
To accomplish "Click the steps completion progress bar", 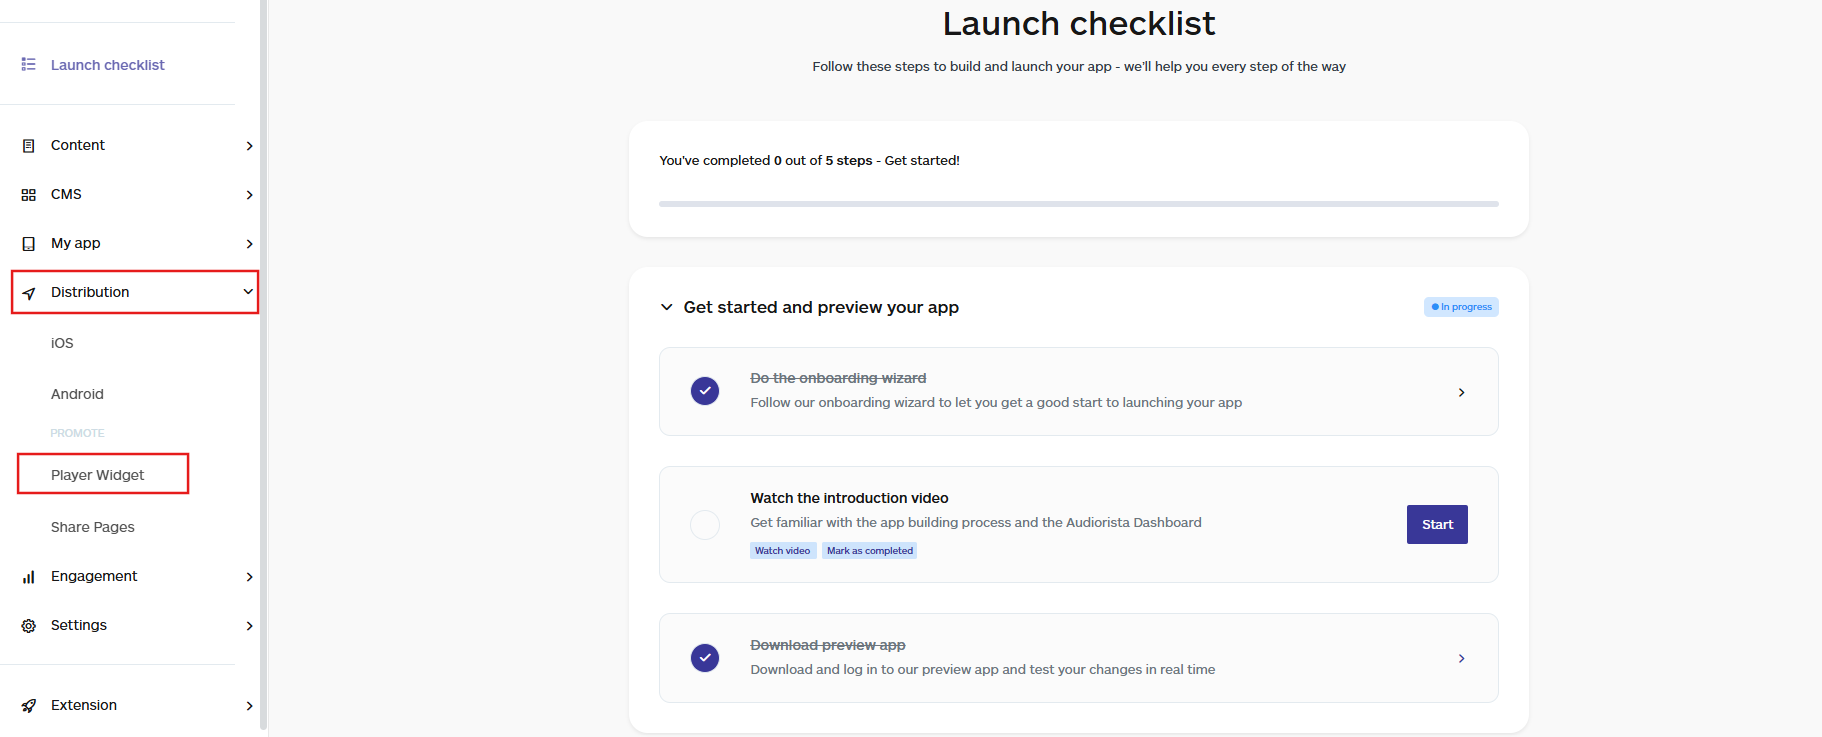I will 1078,204.
